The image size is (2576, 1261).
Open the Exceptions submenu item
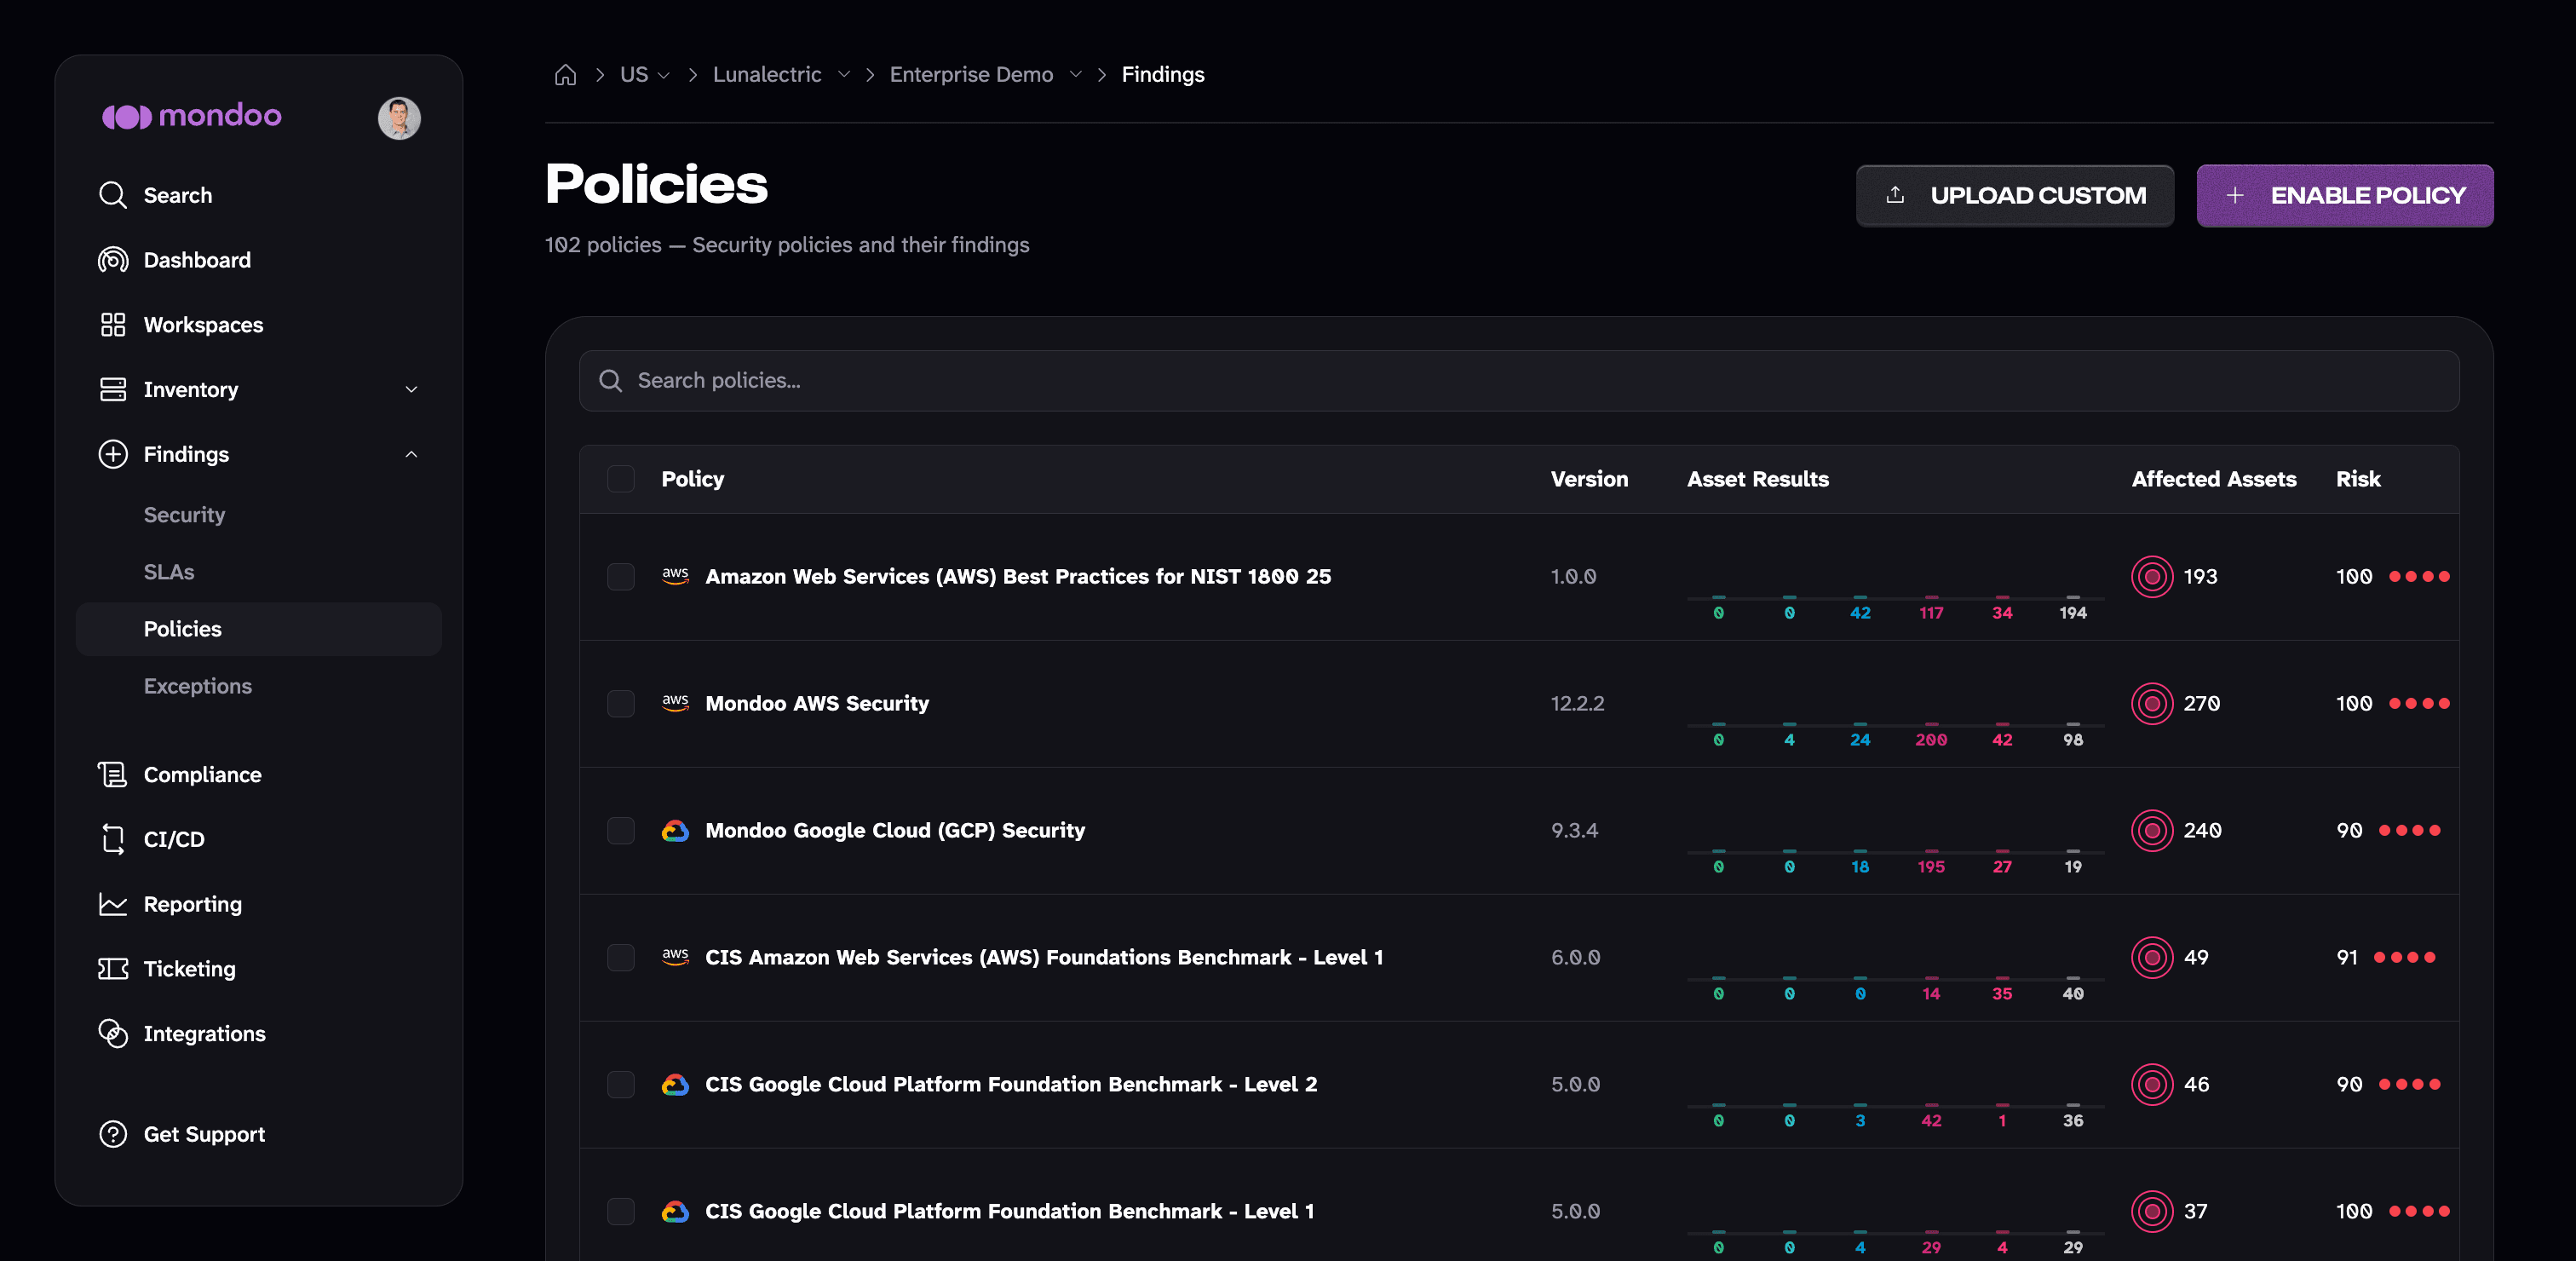(198, 686)
